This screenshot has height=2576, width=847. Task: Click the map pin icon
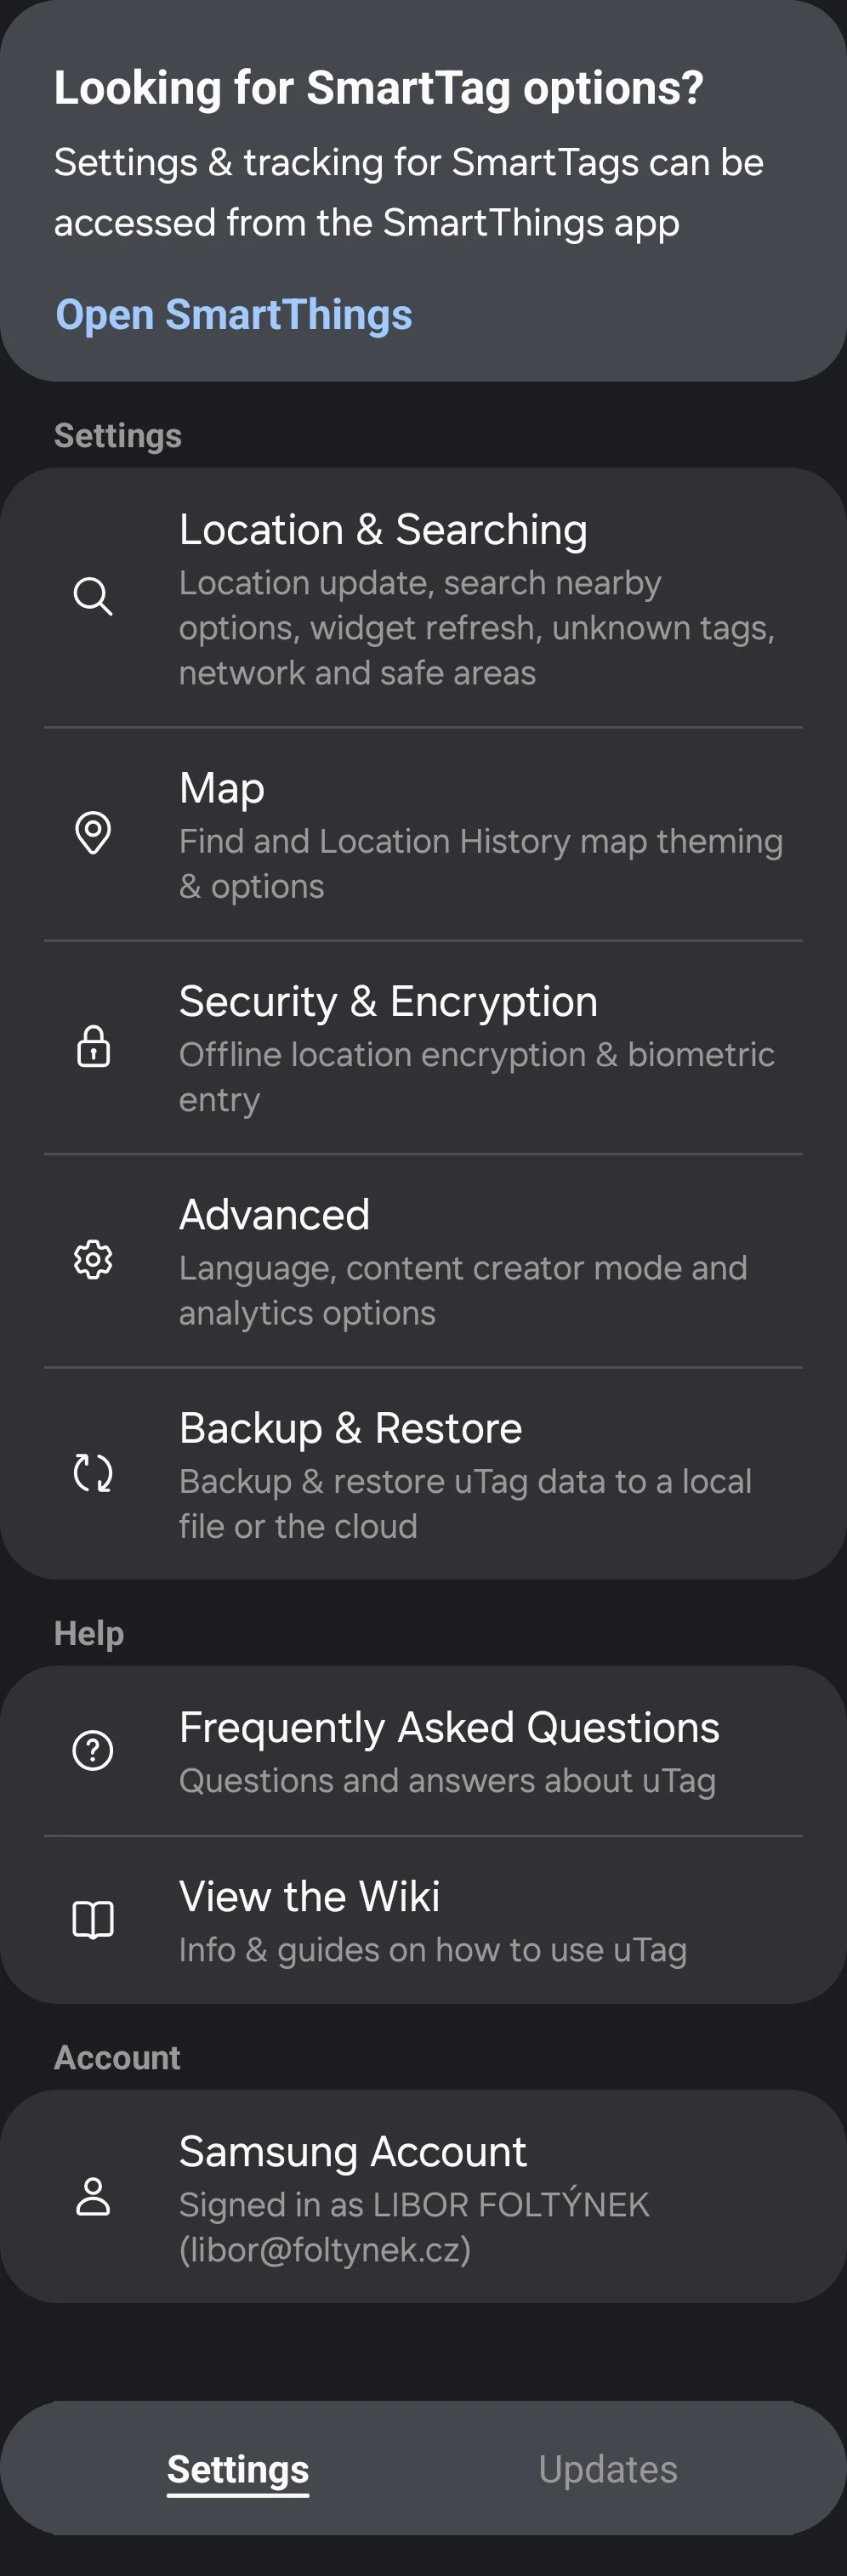(x=93, y=833)
